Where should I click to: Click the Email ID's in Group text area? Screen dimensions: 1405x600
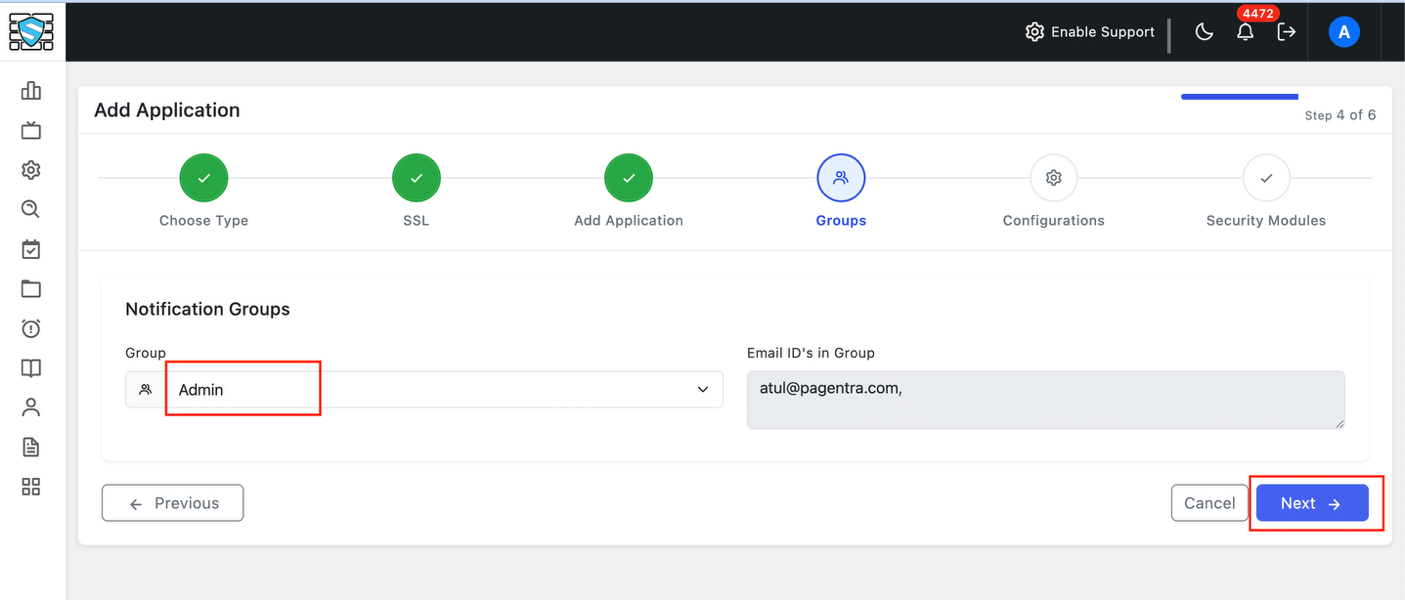[x=1046, y=400]
